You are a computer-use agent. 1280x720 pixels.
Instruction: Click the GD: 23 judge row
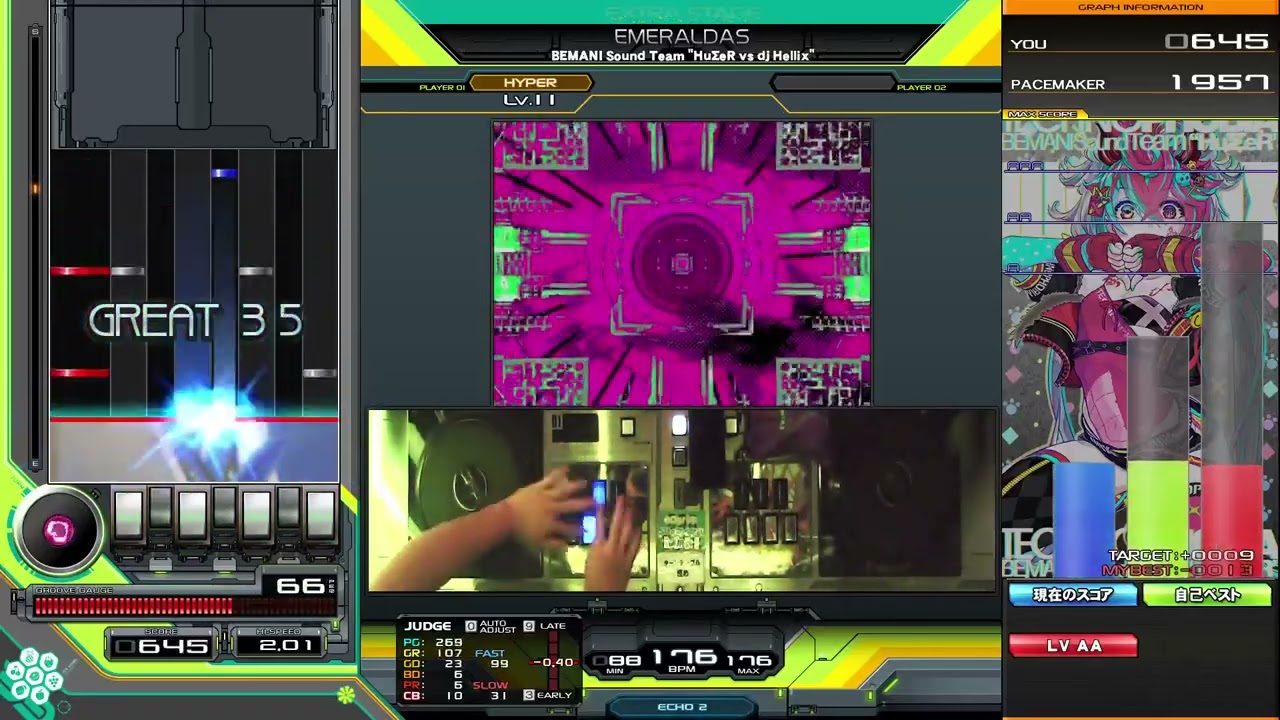pyautogui.click(x=433, y=664)
